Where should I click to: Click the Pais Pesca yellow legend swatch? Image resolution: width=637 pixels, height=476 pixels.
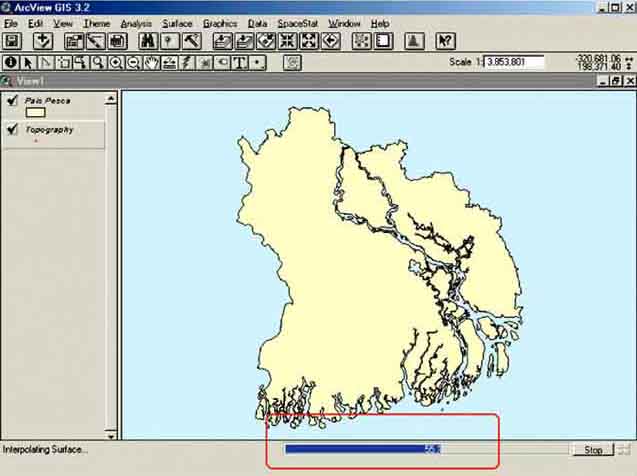[x=35, y=113]
